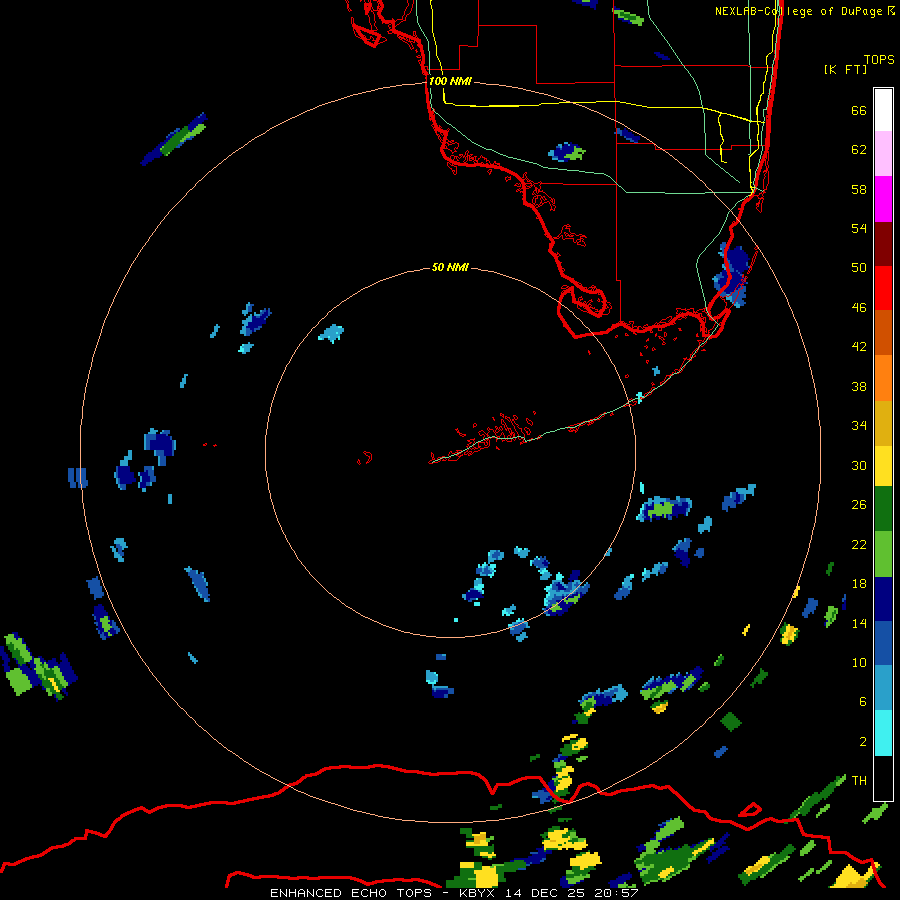Screen dimensions: 900x900
Task: Click the bright yellow legend swatch
Action: 883,466
